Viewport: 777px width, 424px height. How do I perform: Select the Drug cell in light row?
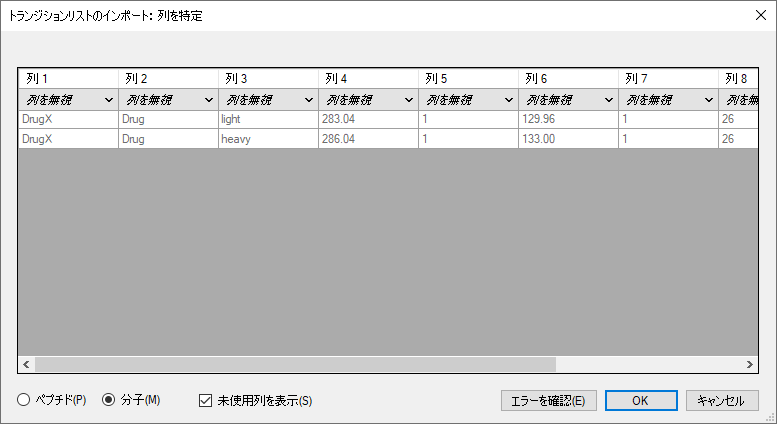point(168,119)
